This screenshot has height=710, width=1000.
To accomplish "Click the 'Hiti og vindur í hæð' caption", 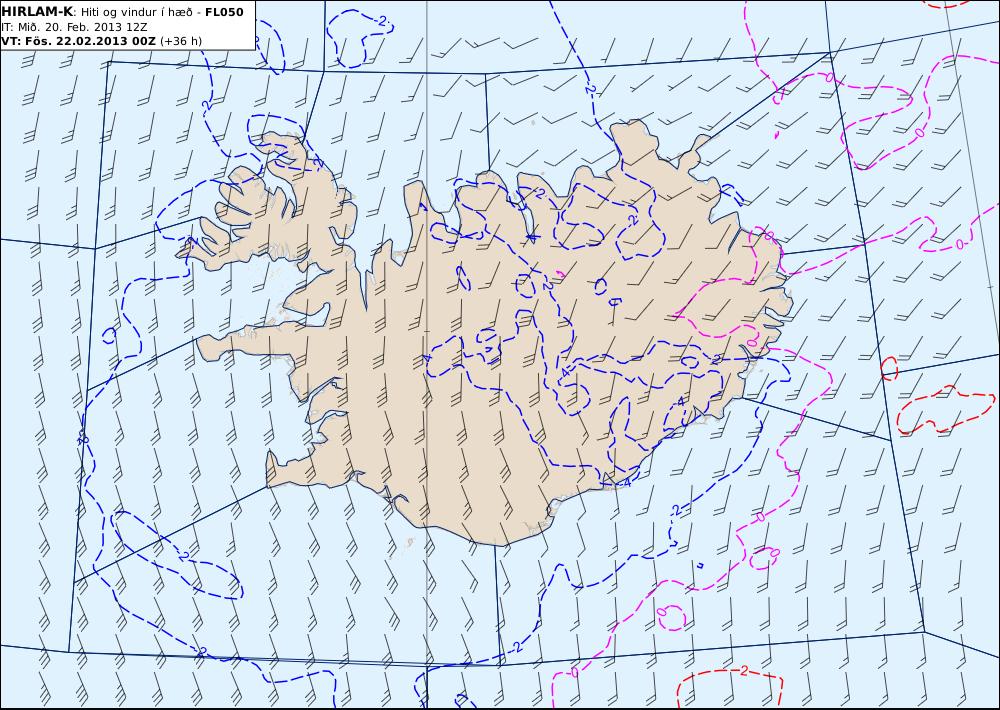I will pyautogui.click(x=136, y=12).
